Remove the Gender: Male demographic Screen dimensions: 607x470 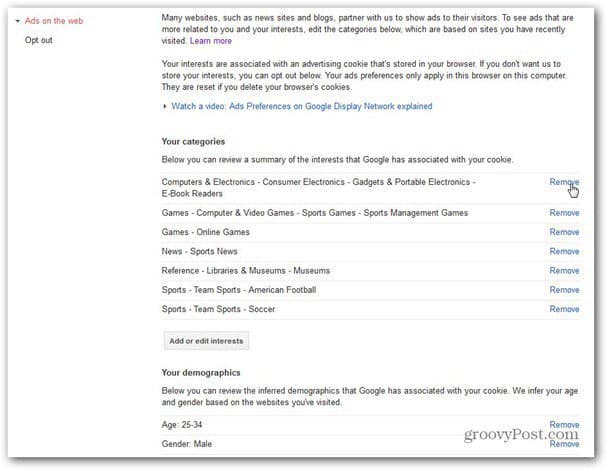[564, 444]
